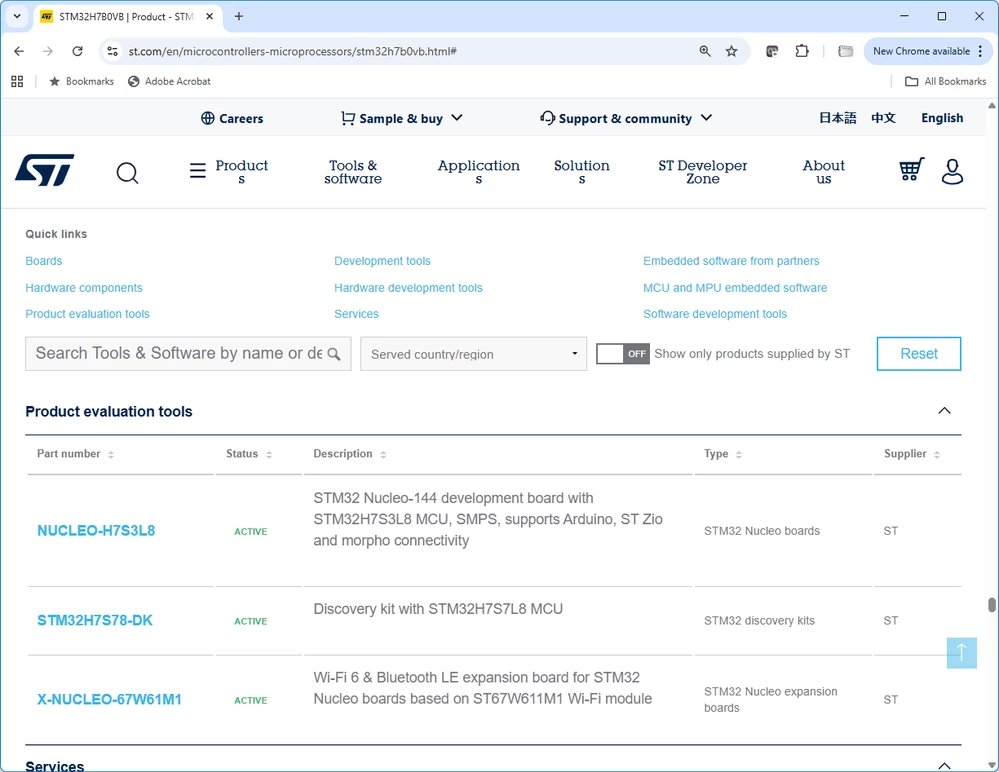Image resolution: width=999 pixels, height=772 pixels.
Task: Switch language to English
Action: [x=942, y=118]
